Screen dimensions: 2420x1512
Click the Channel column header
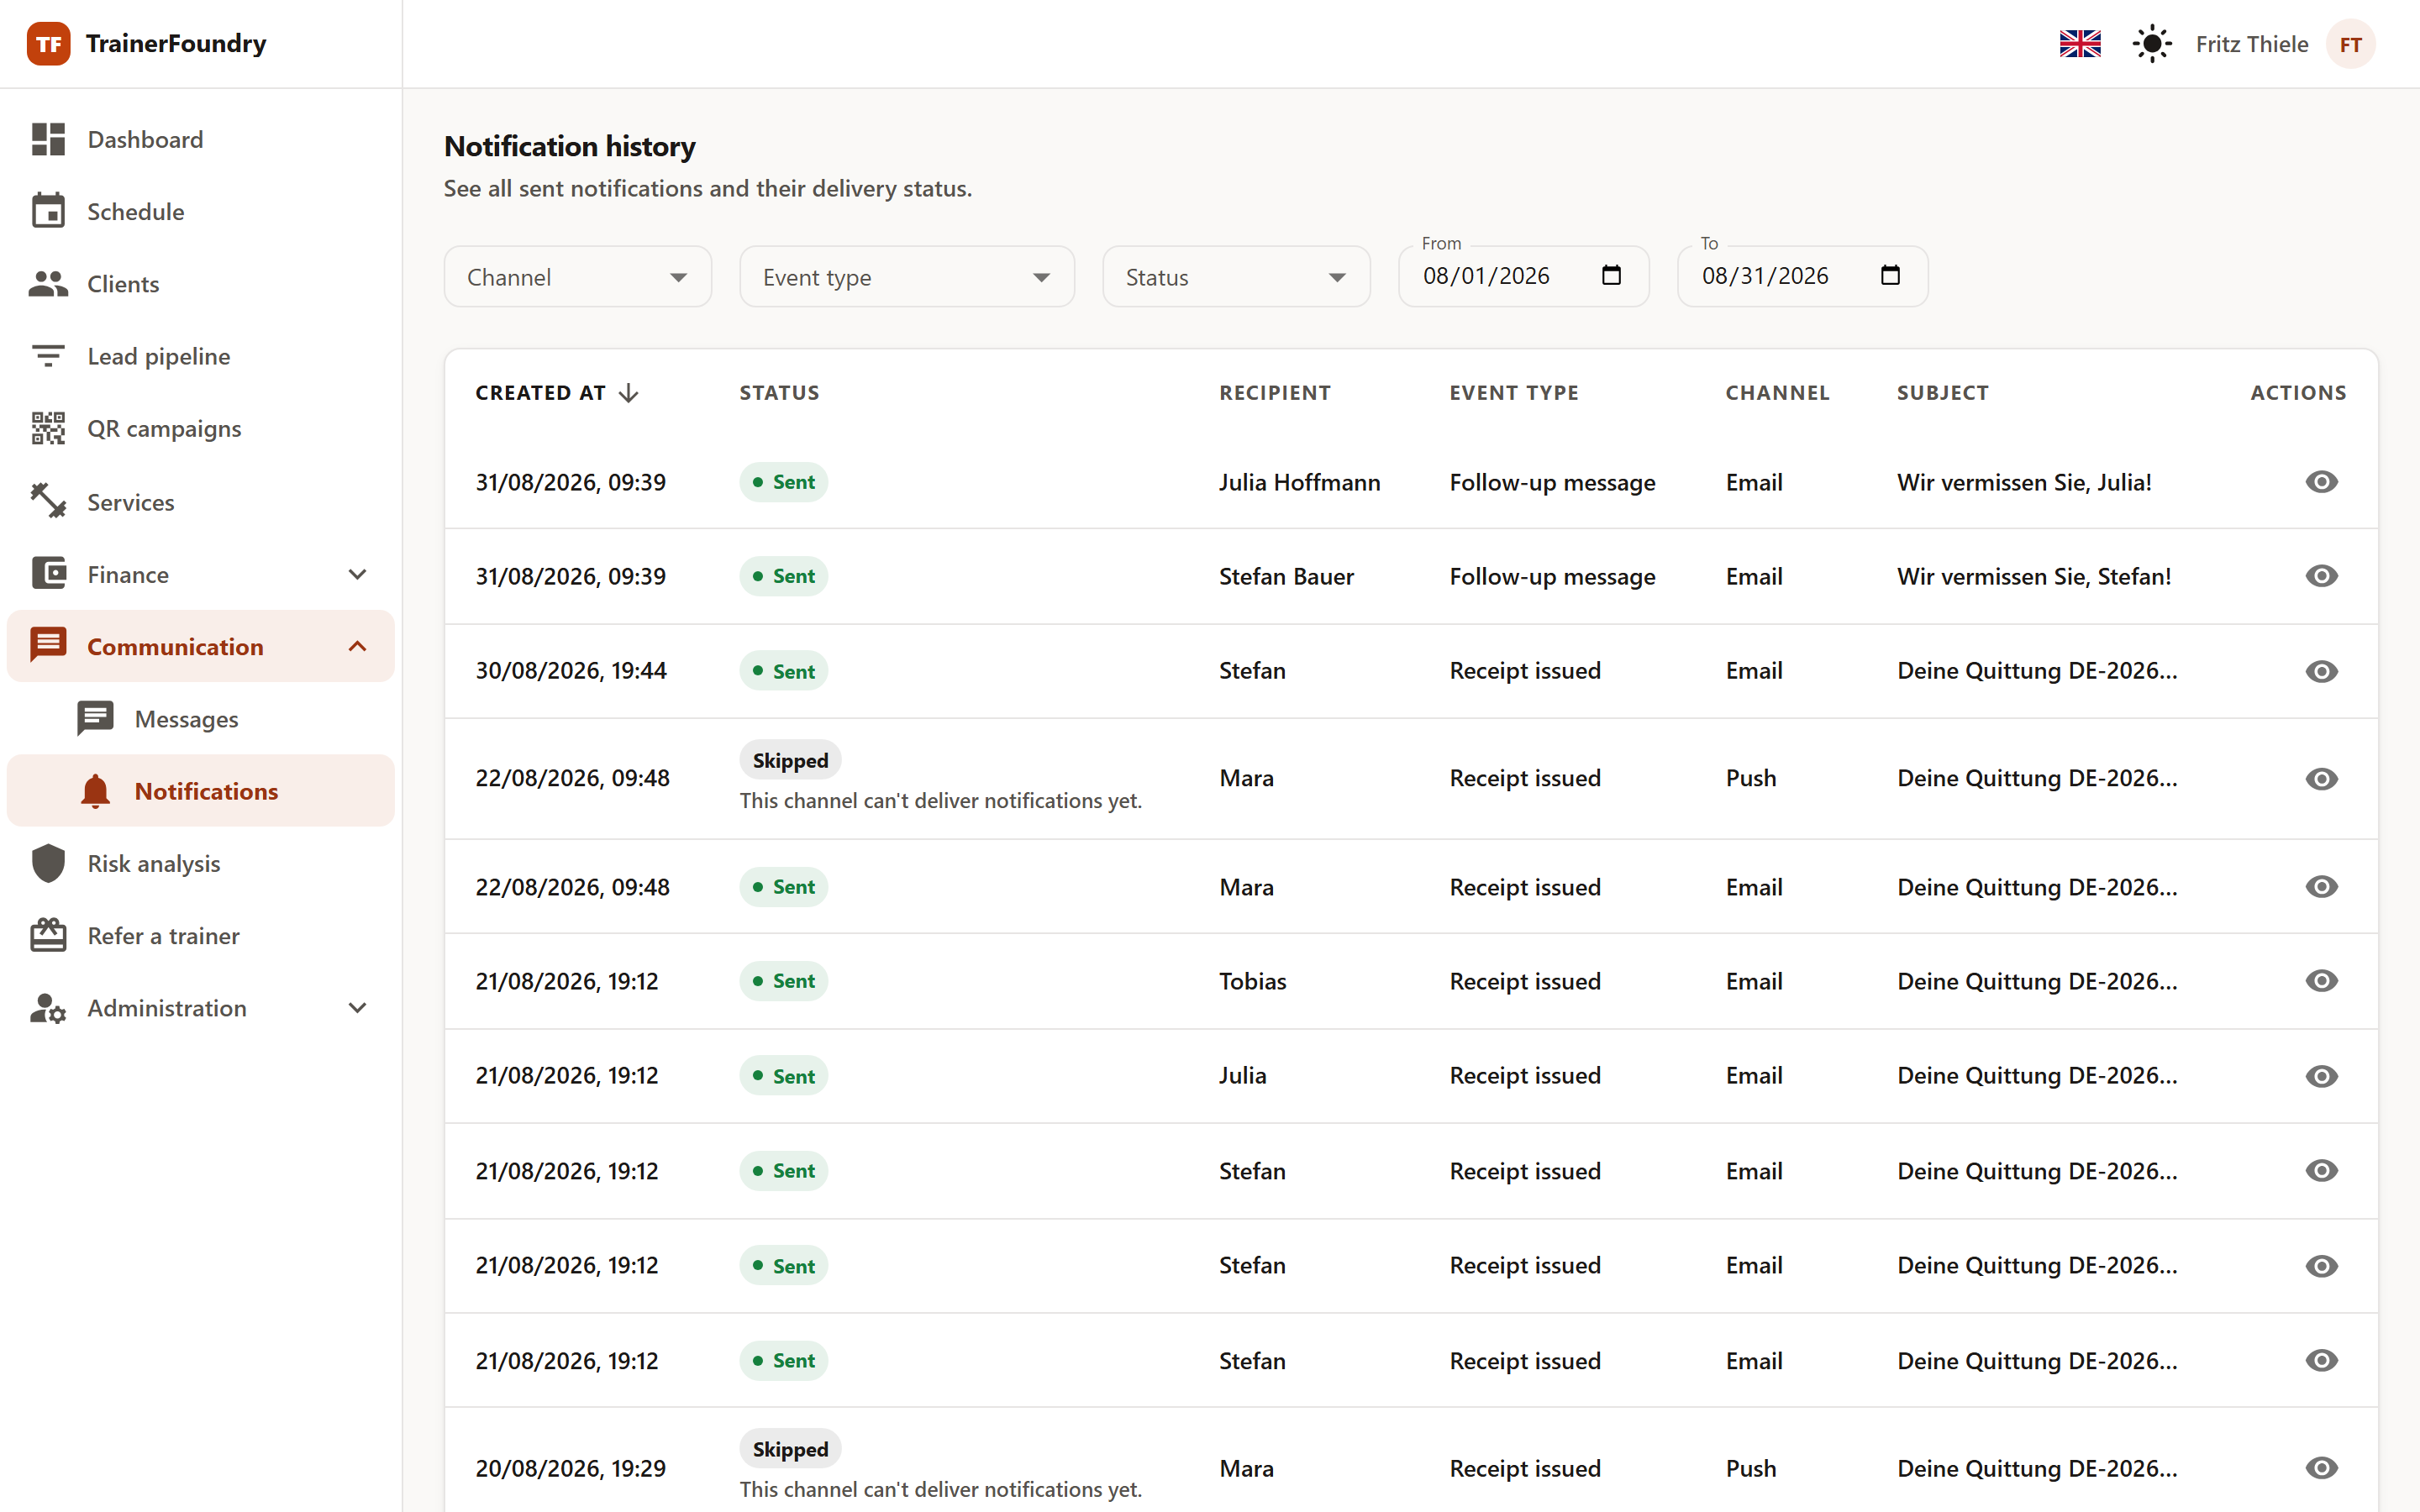click(x=1777, y=393)
